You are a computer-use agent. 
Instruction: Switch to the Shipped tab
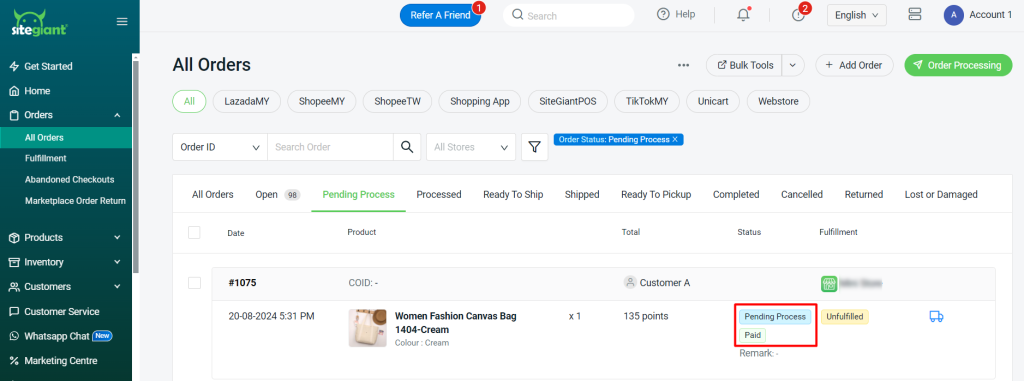[x=582, y=195]
